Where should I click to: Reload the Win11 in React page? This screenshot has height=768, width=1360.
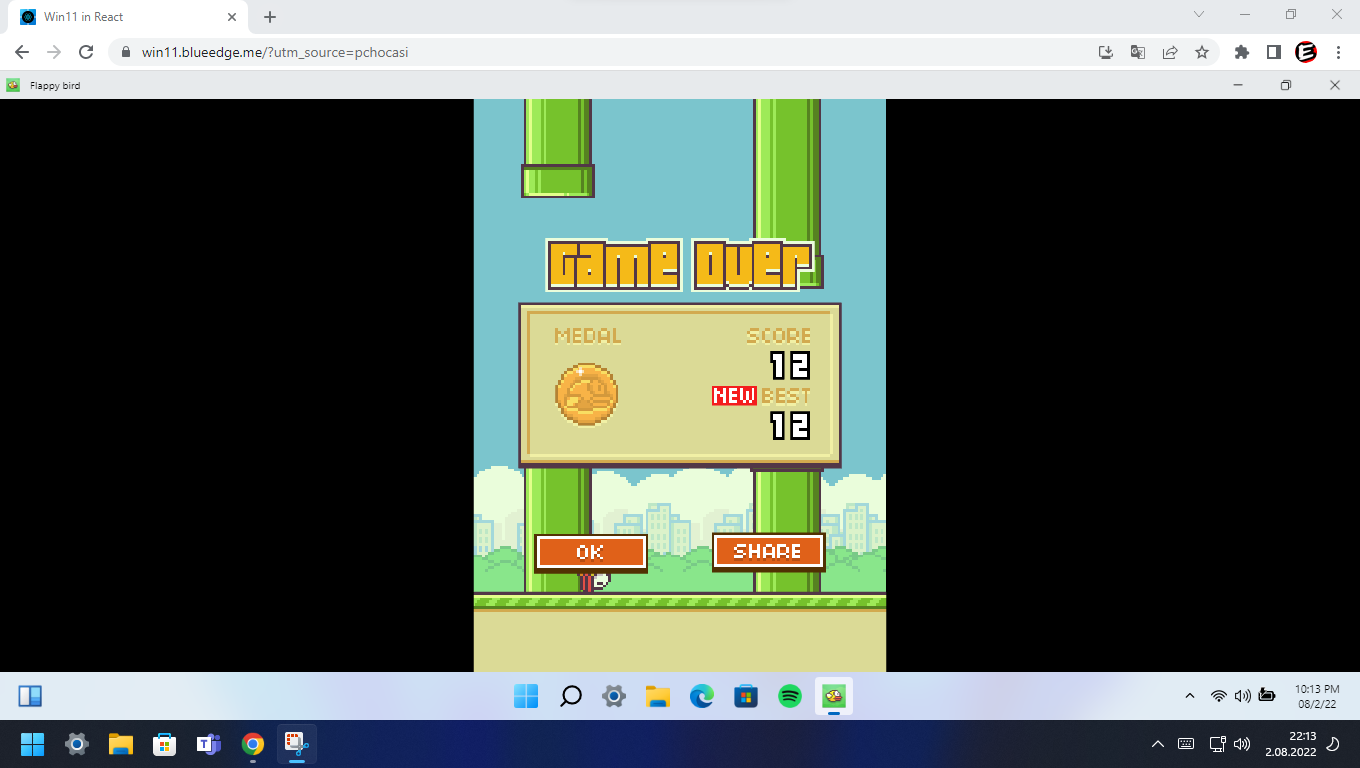click(86, 52)
